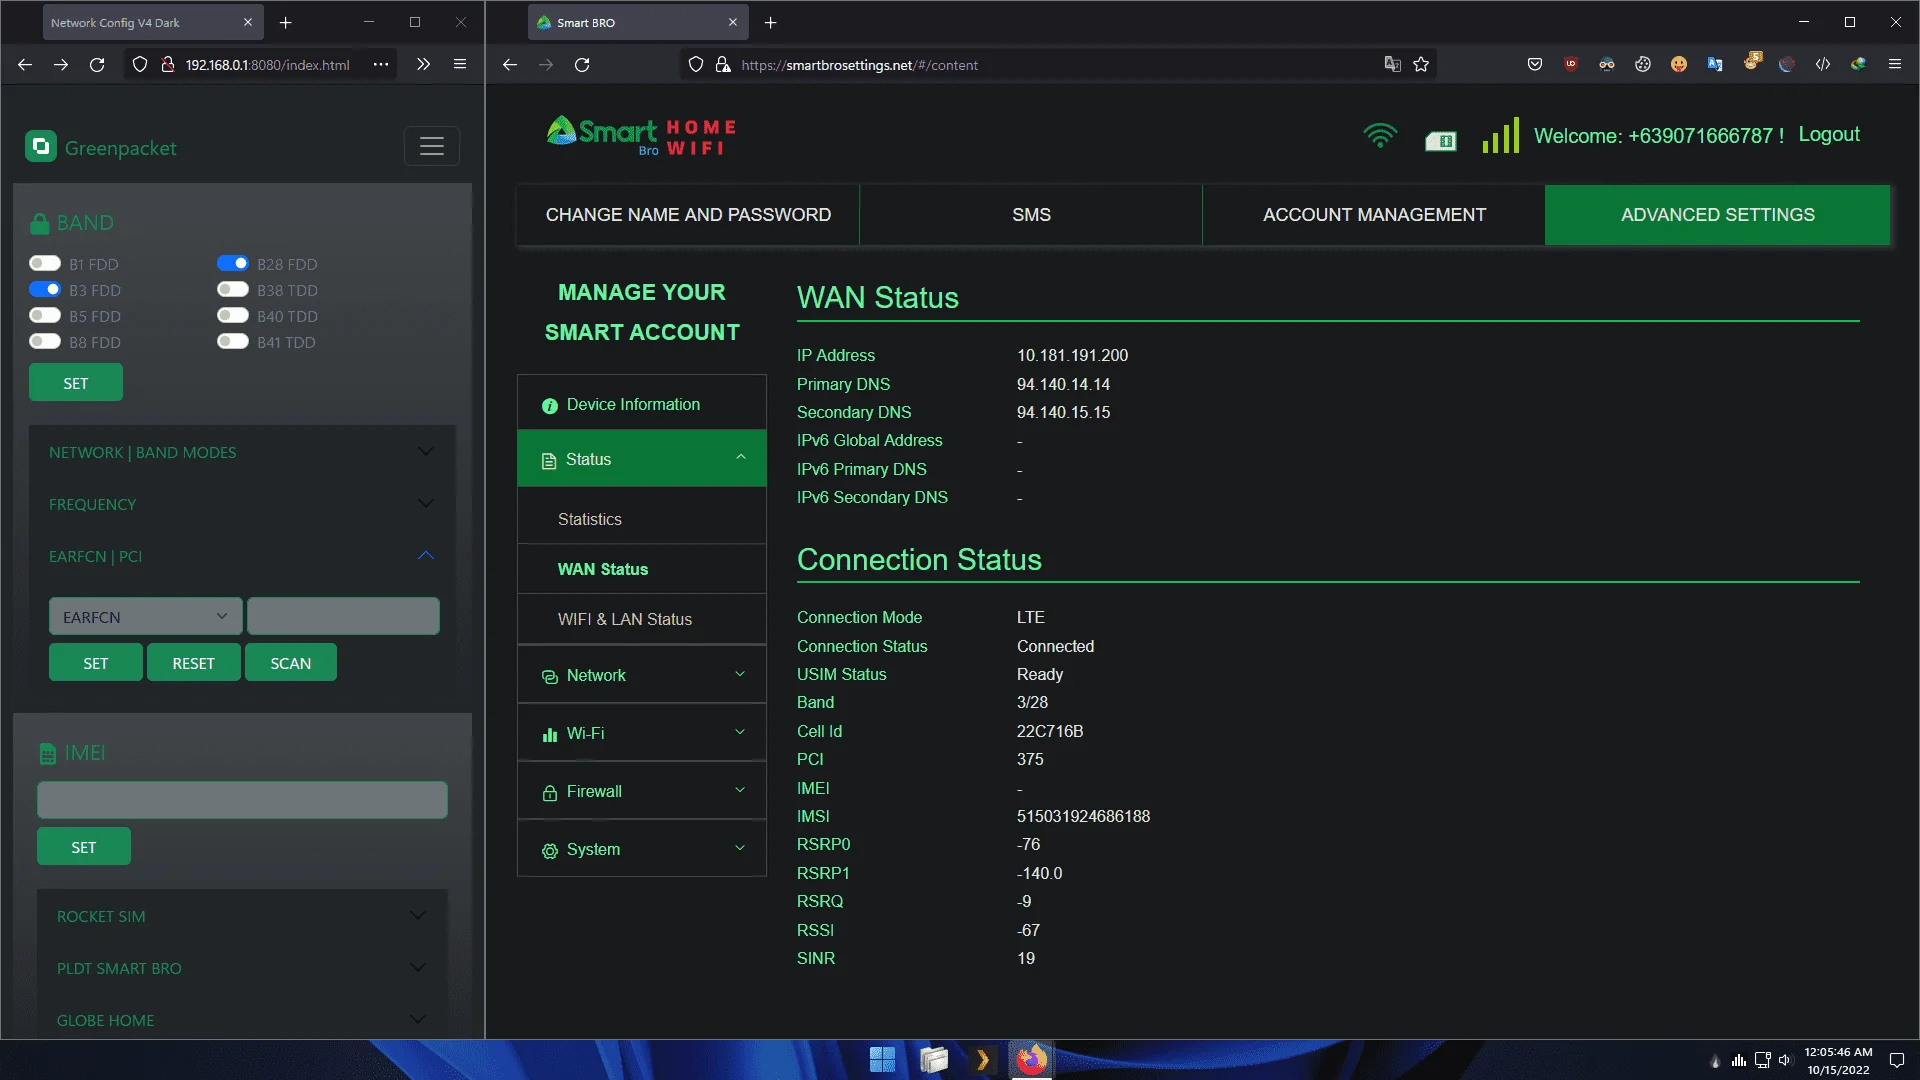
Task: Collapse the Status sidebar menu
Action: click(642, 459)
